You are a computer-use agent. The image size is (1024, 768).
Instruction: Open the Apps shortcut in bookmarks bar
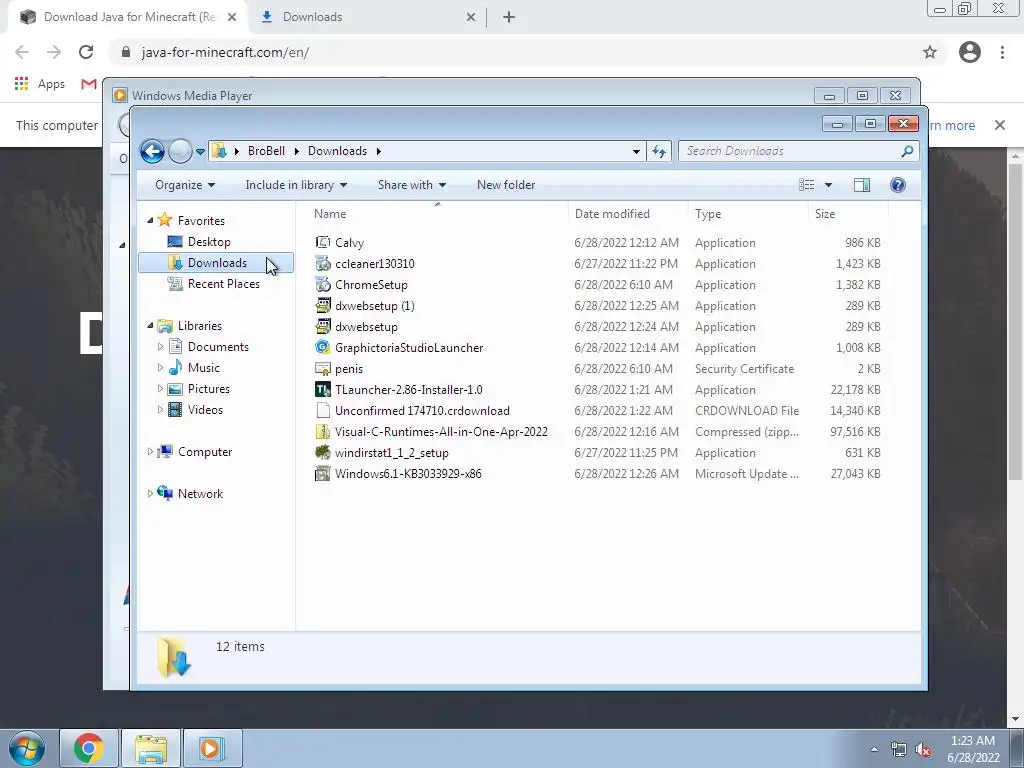tap(40, 84)
